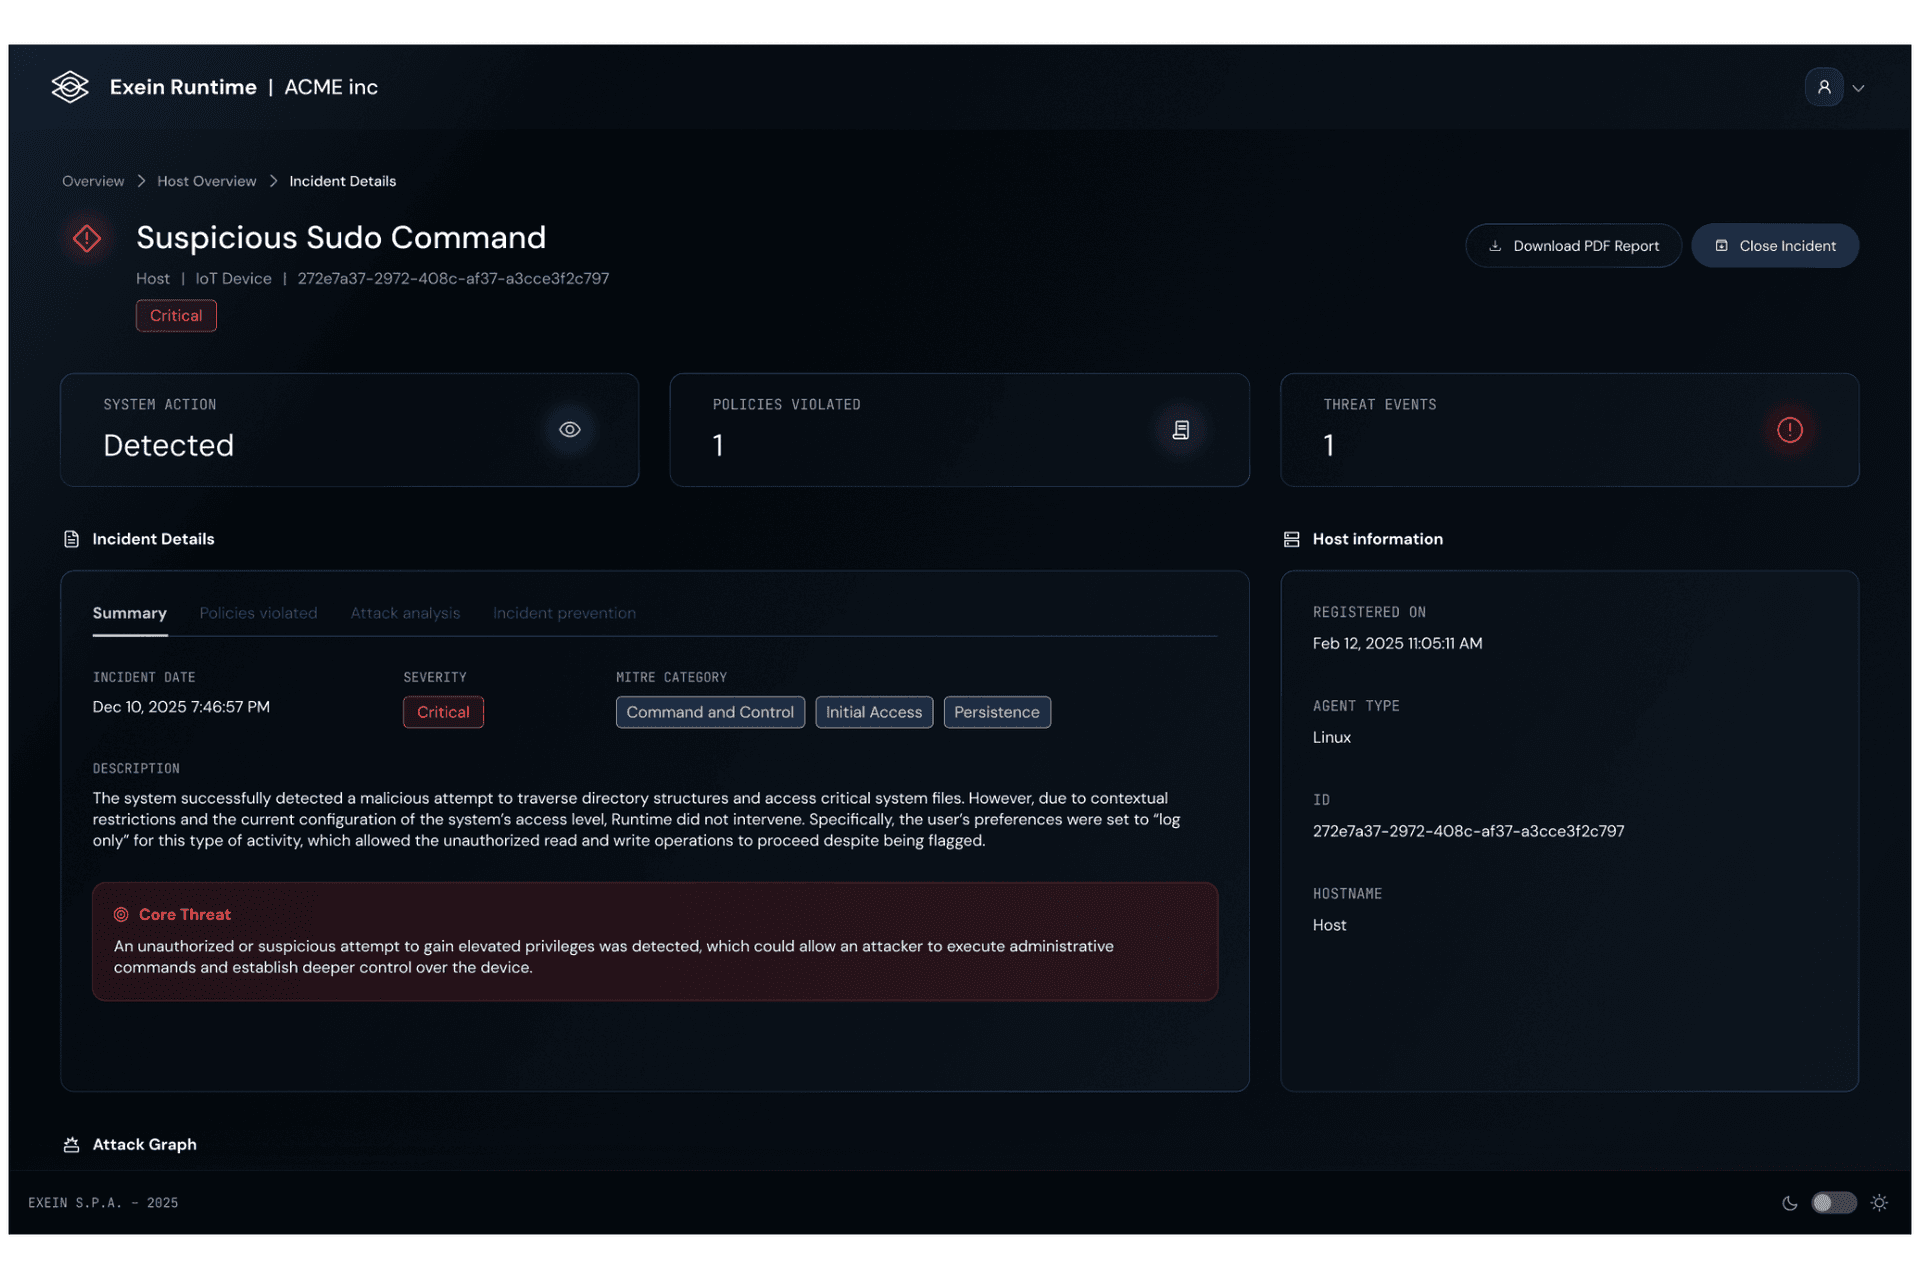Screen dimensions: 1920x1279
Task: Click the Host information server icon
Action: click(1291, 540)
